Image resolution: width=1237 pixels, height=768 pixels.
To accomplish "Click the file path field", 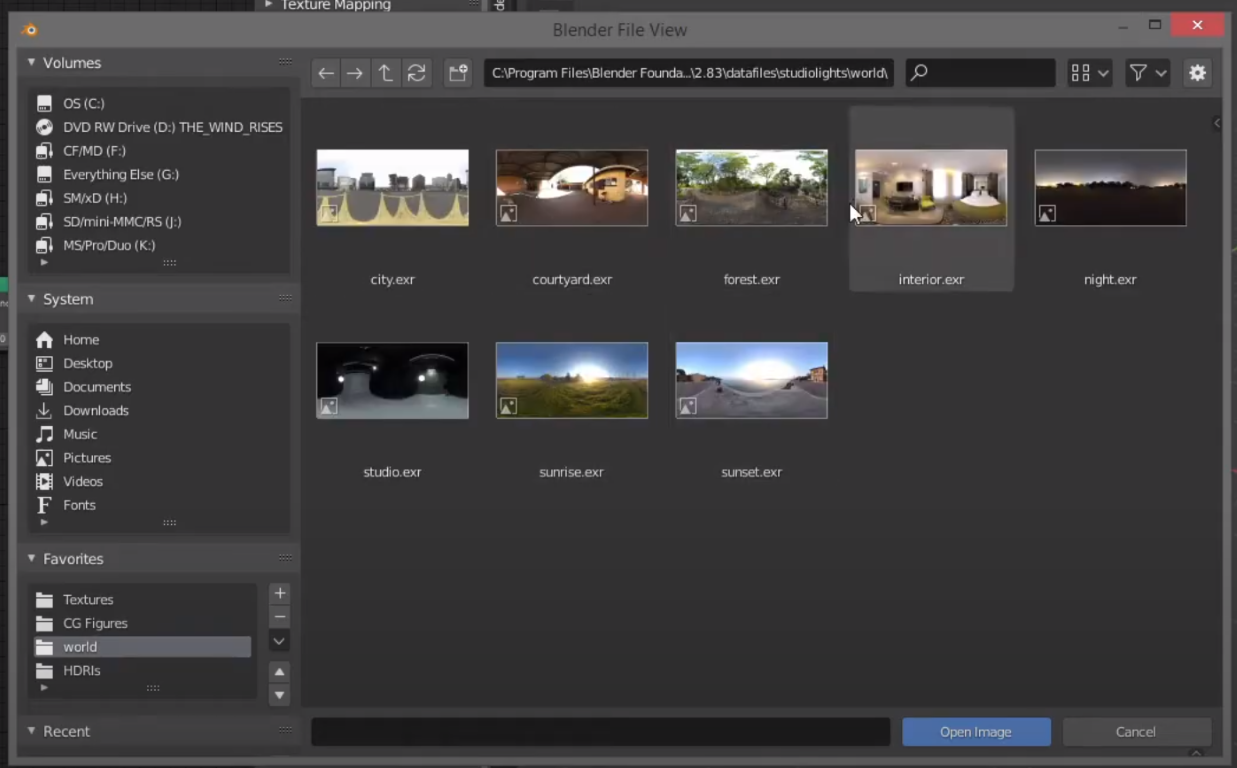I will coord(689,73).
